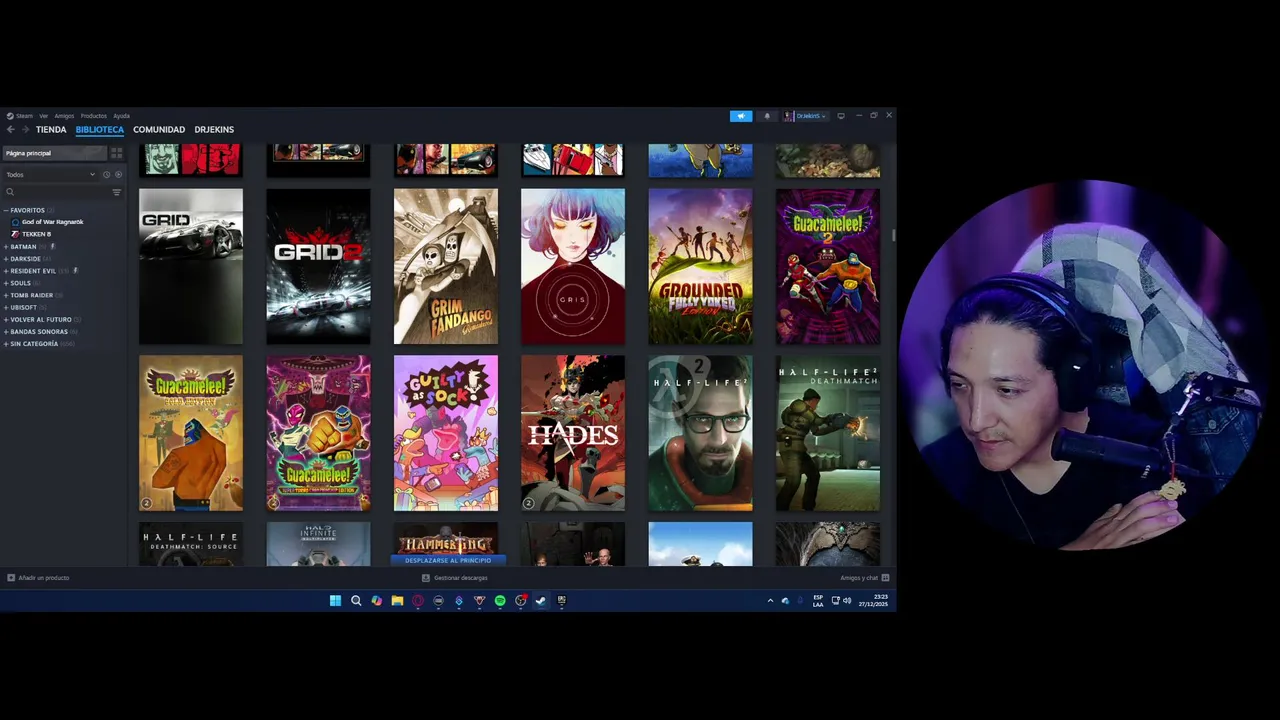
Task: Click the Página principal button
Action: click(55, 153)
